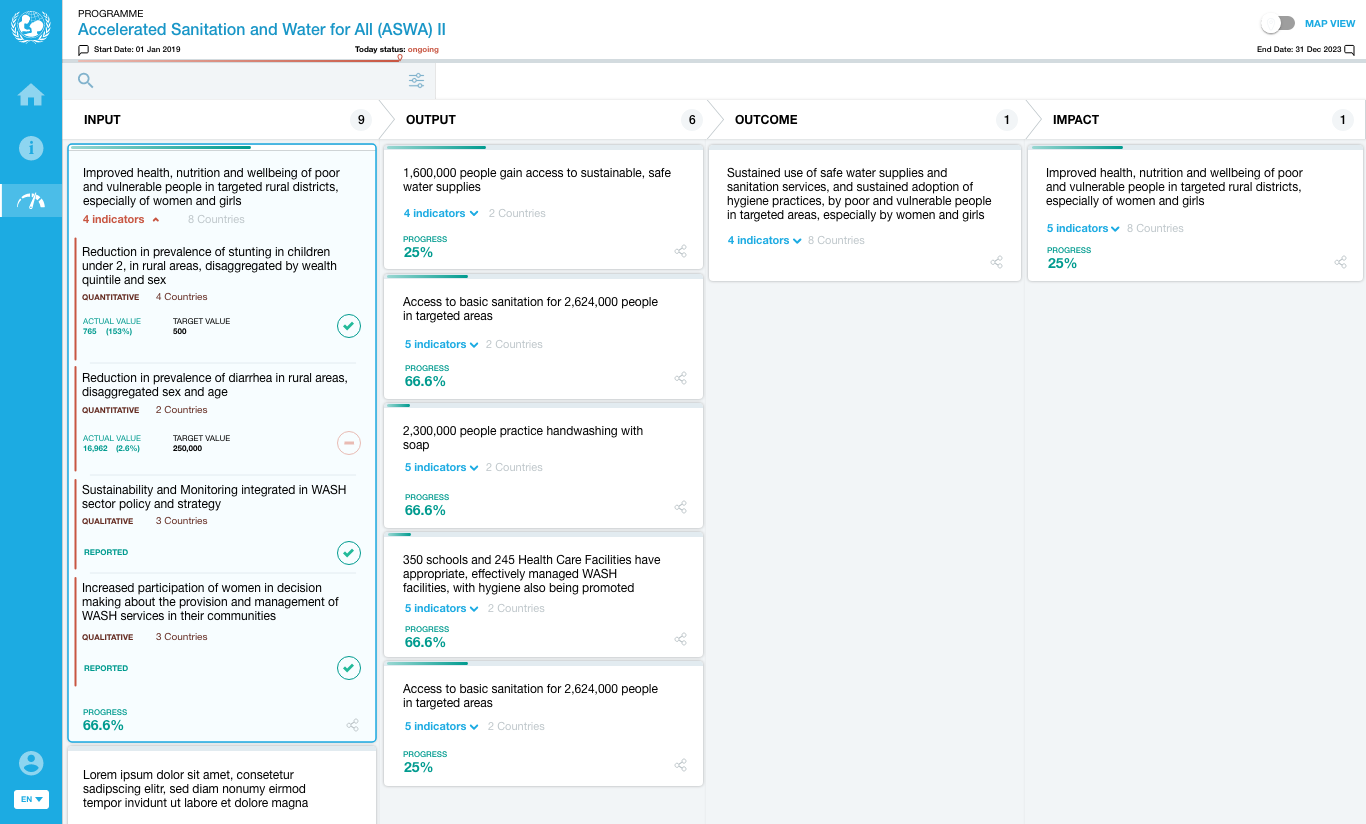
Task: Open the Lorem ipsum dolor Input card
Action: tap(222, 788)
